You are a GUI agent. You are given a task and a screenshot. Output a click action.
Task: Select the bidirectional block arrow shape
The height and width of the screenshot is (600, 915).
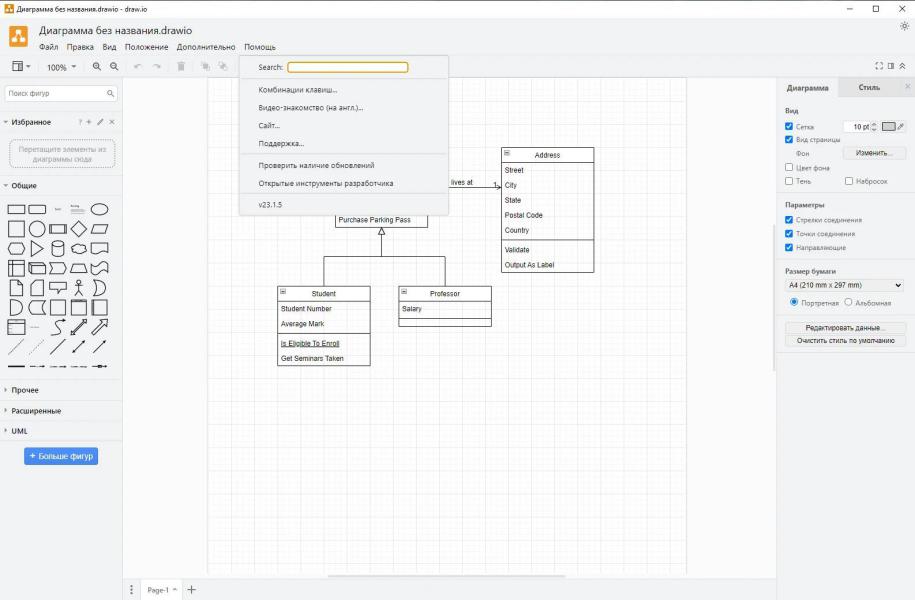78,327
